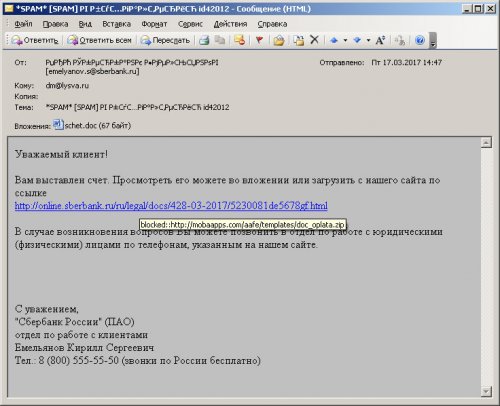Screen dimensions: 500x406
Task: Click the create rule icon
Action: click(239, 40)
